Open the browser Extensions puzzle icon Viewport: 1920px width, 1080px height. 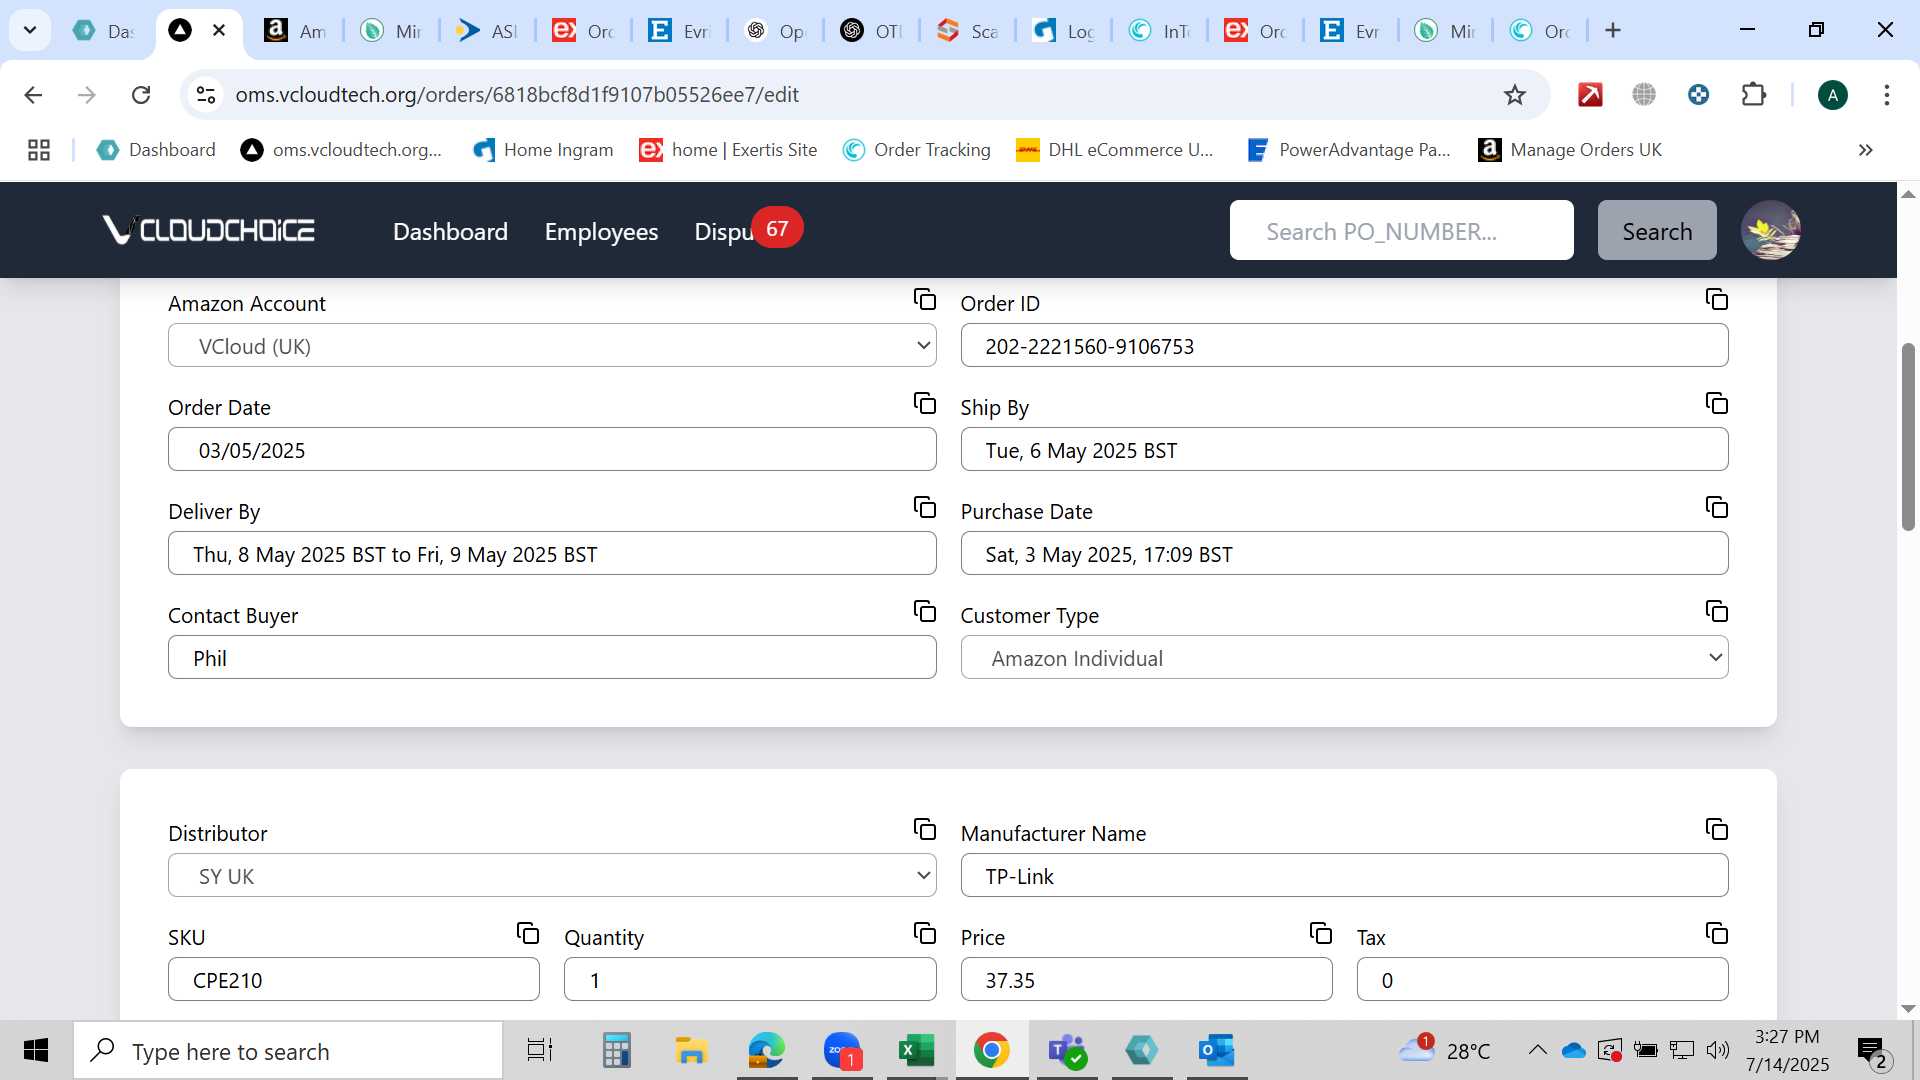point(1754,95)
